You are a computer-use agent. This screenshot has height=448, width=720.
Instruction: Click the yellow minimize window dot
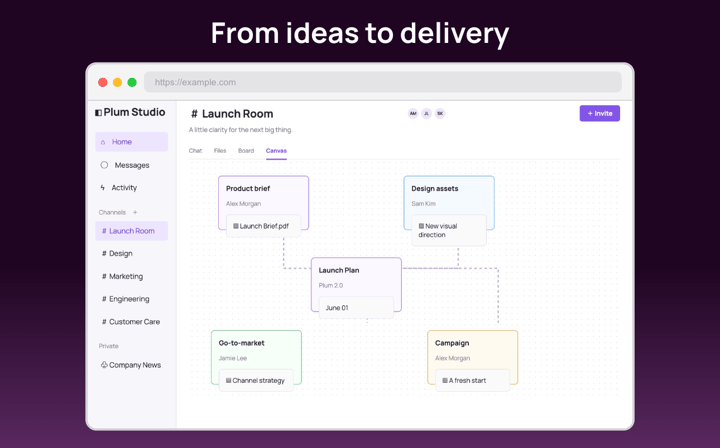118,82
